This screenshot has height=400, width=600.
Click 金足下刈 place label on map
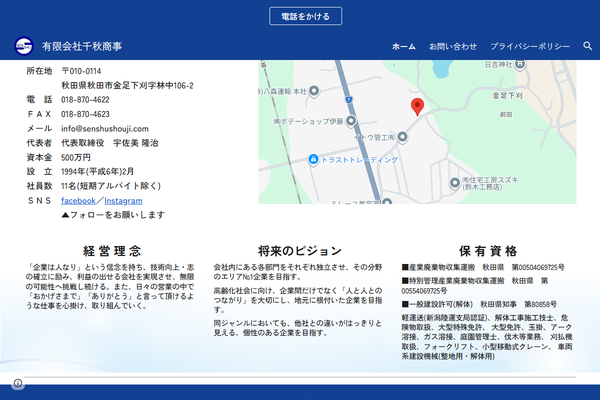(507, 95)
